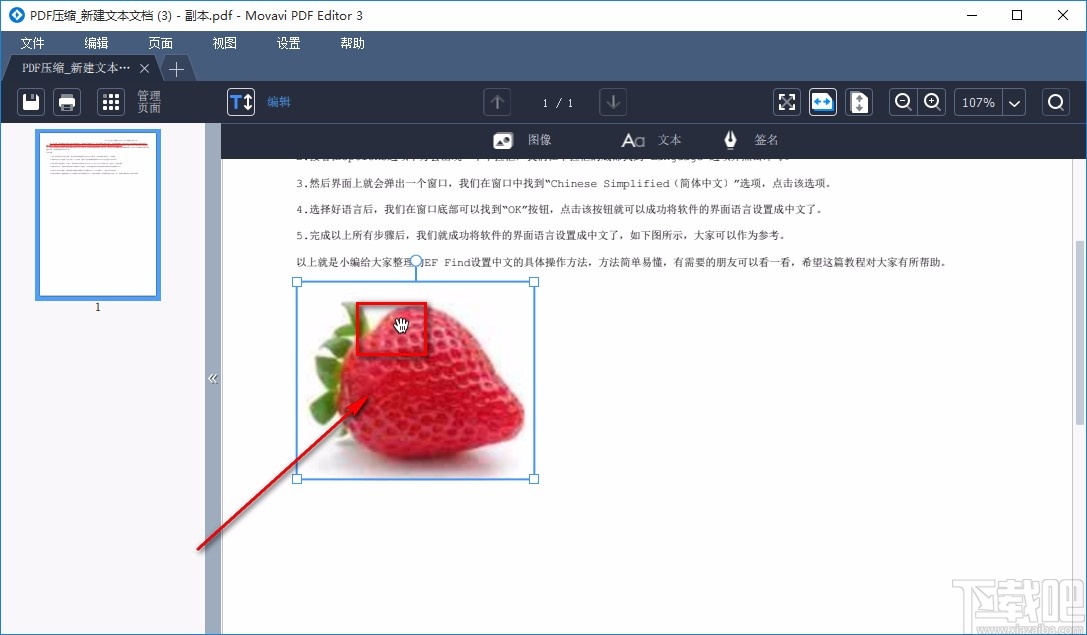
Task: Switch to 图像 image editing mode
Action: (523, 139)
